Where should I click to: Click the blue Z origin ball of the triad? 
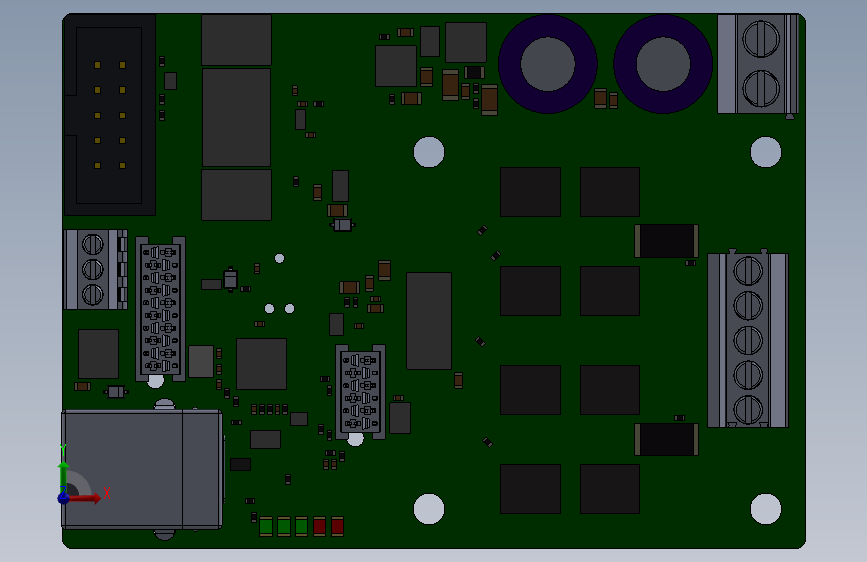64,498
